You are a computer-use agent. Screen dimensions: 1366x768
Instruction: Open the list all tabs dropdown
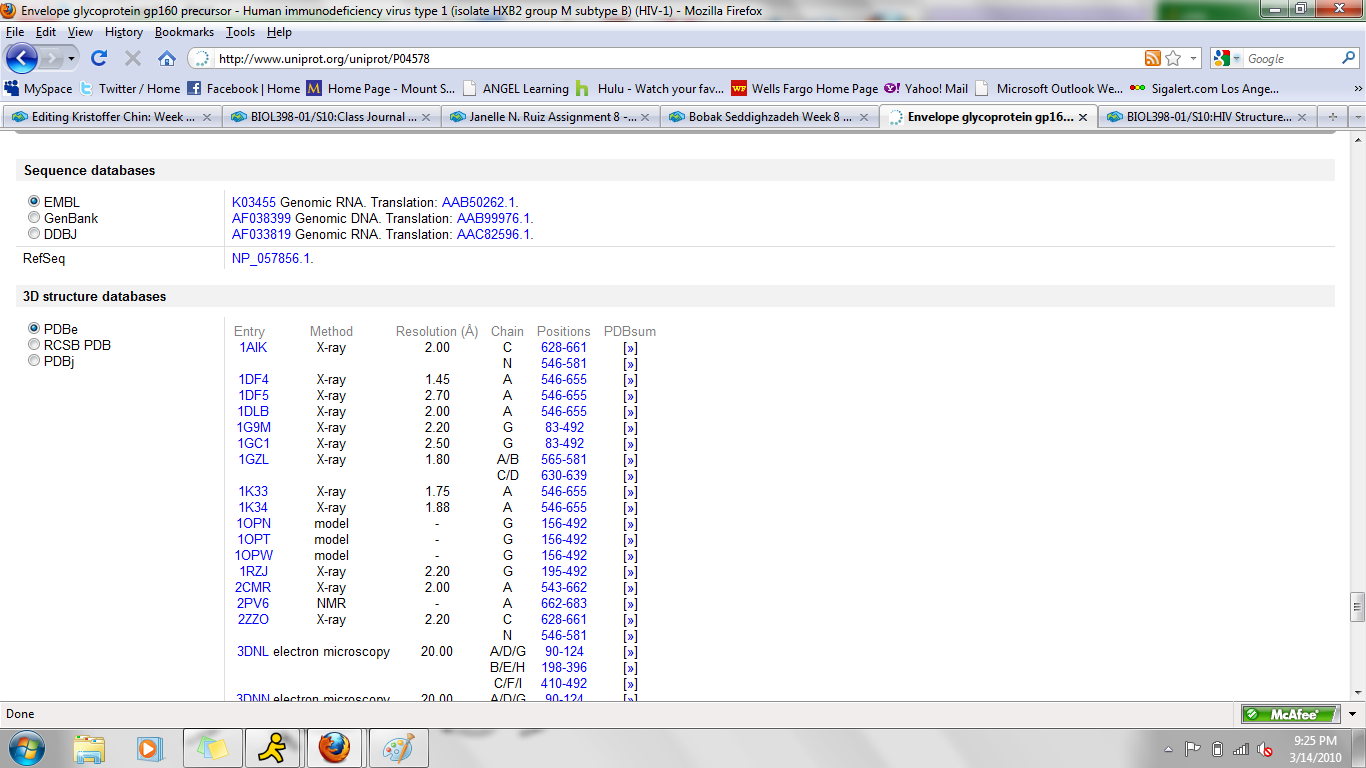pos(1356,117)
